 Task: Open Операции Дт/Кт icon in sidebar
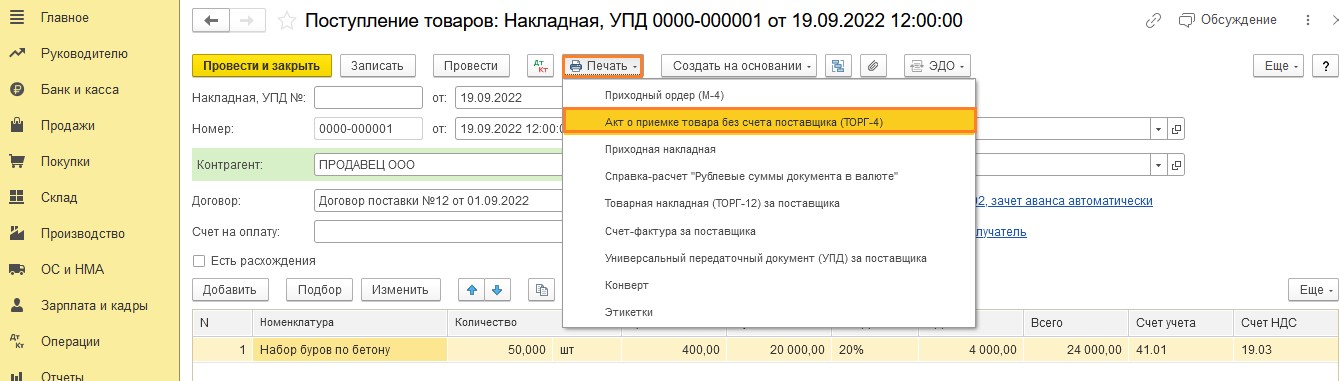pyautogui.click(x=17, y=341)
